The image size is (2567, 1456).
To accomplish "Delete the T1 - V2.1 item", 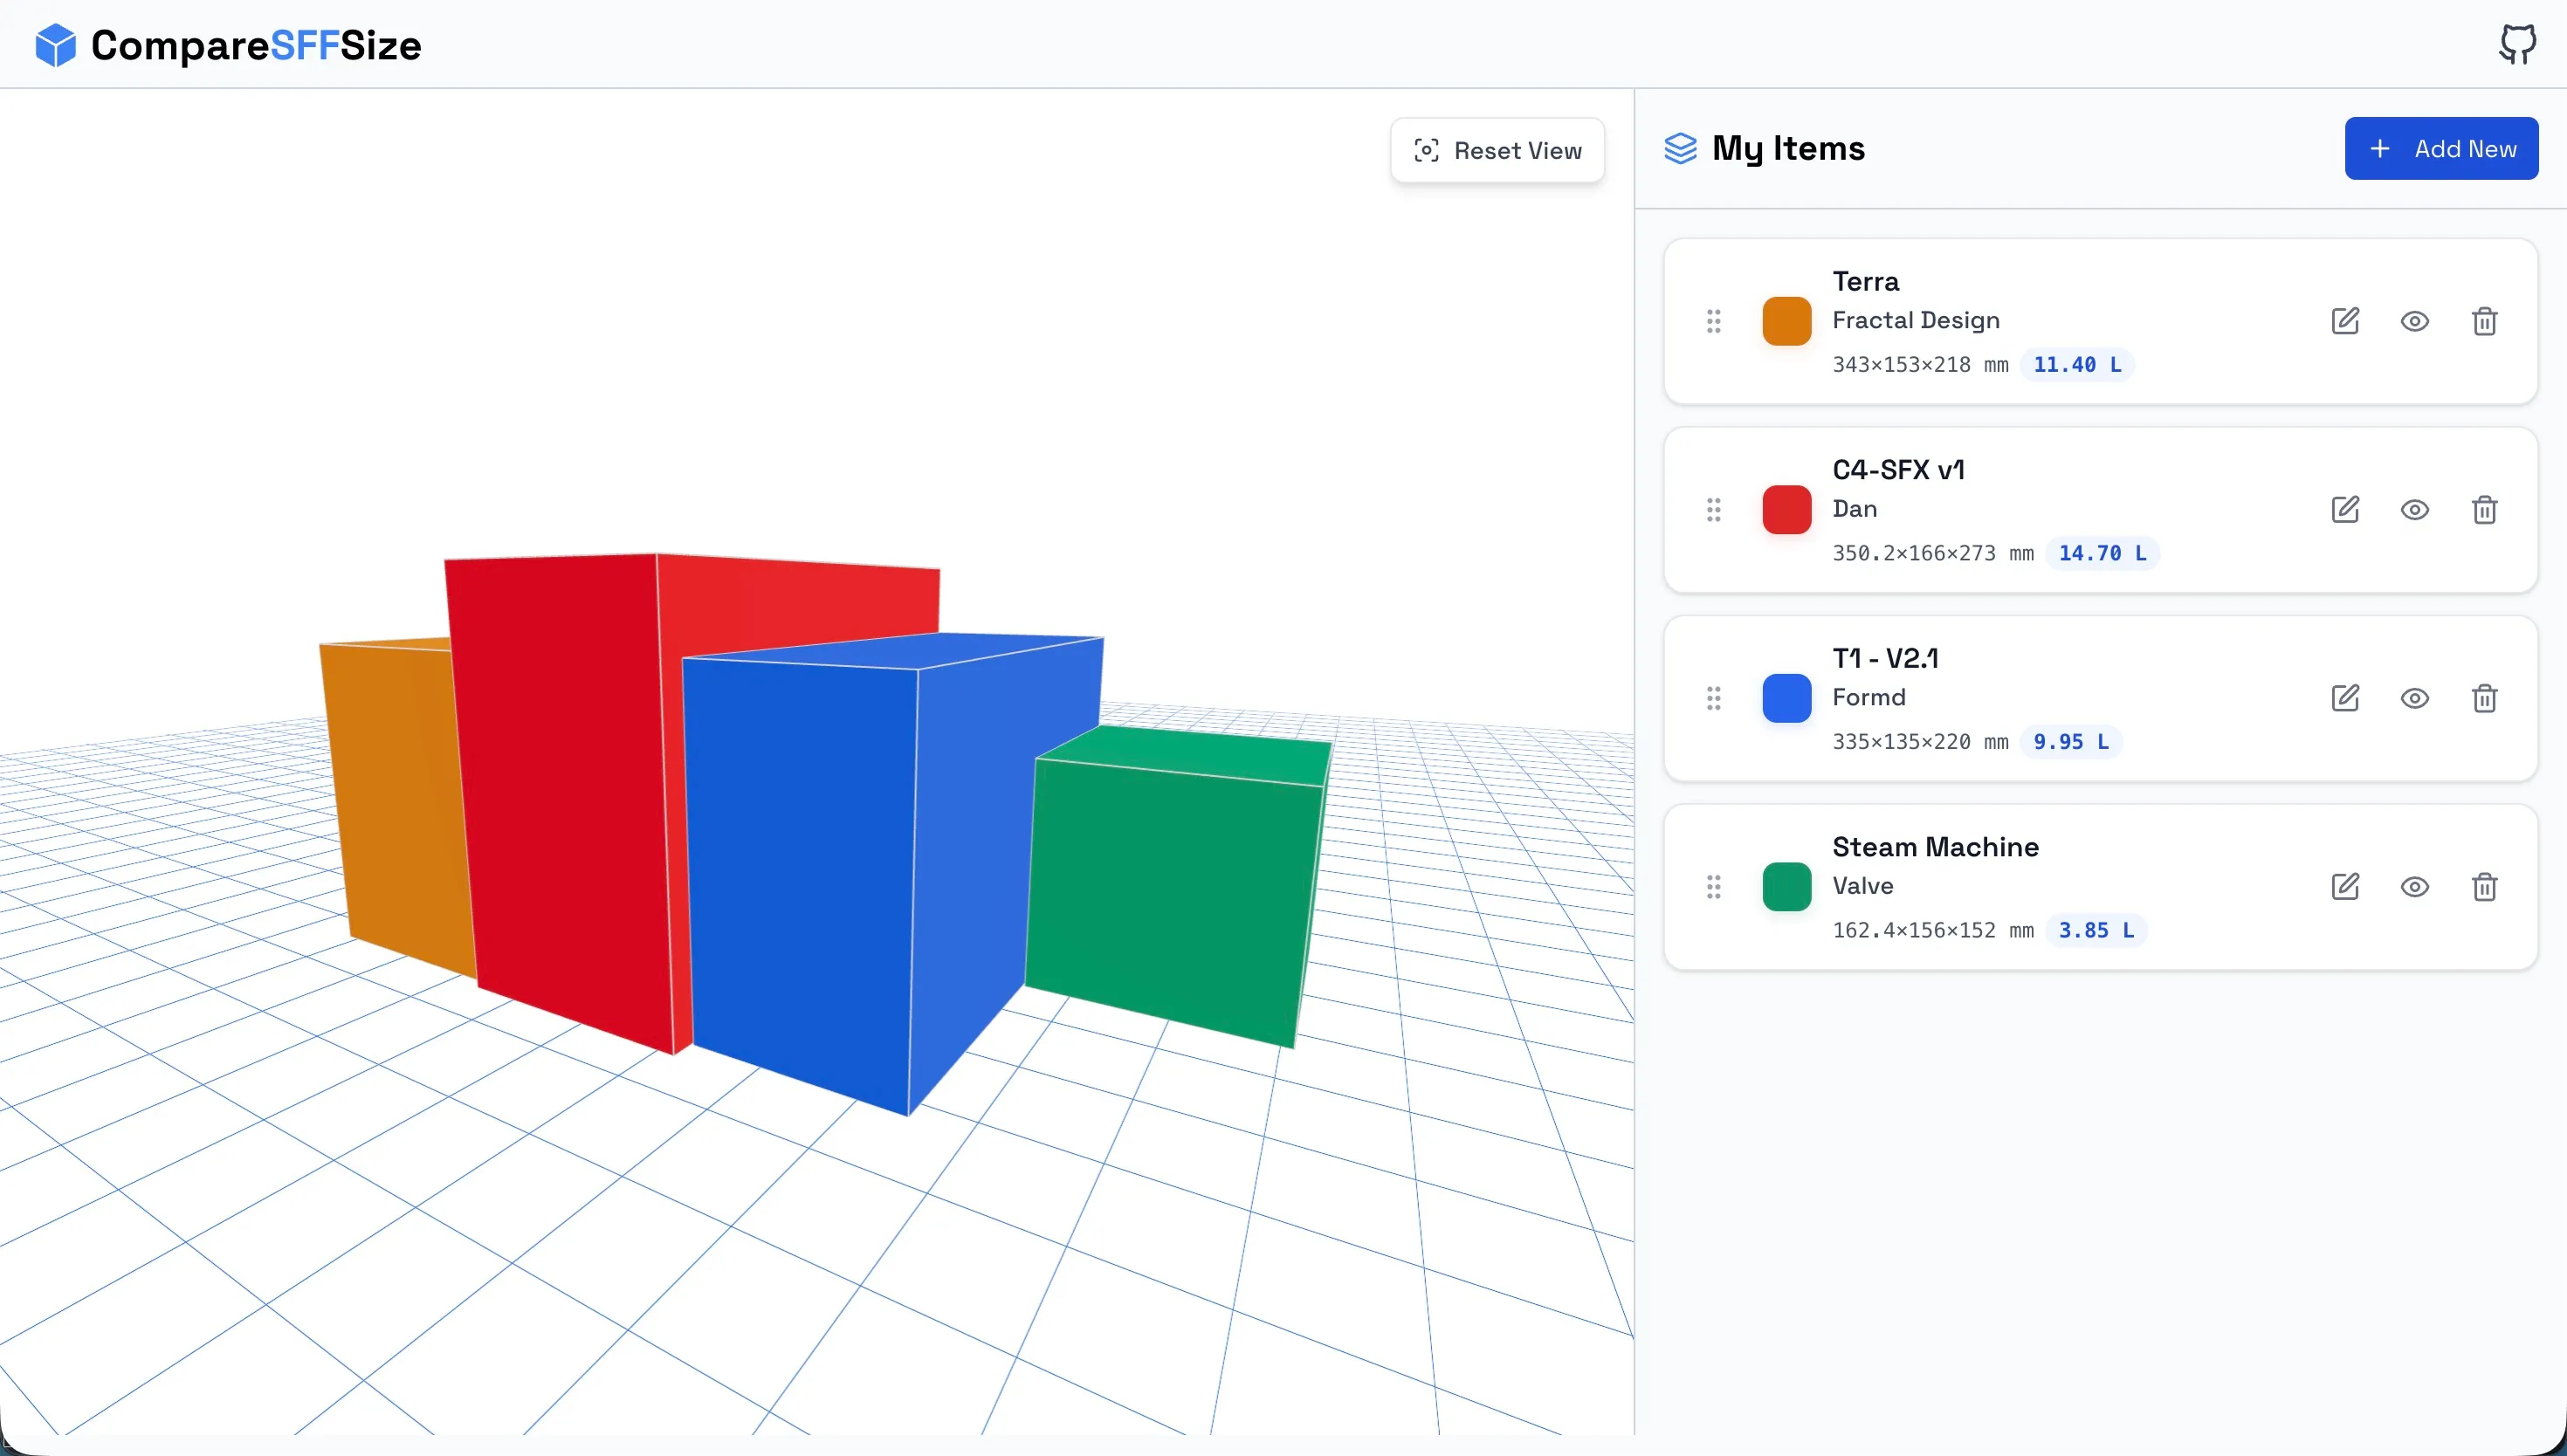I will [x=2484, y=698].
